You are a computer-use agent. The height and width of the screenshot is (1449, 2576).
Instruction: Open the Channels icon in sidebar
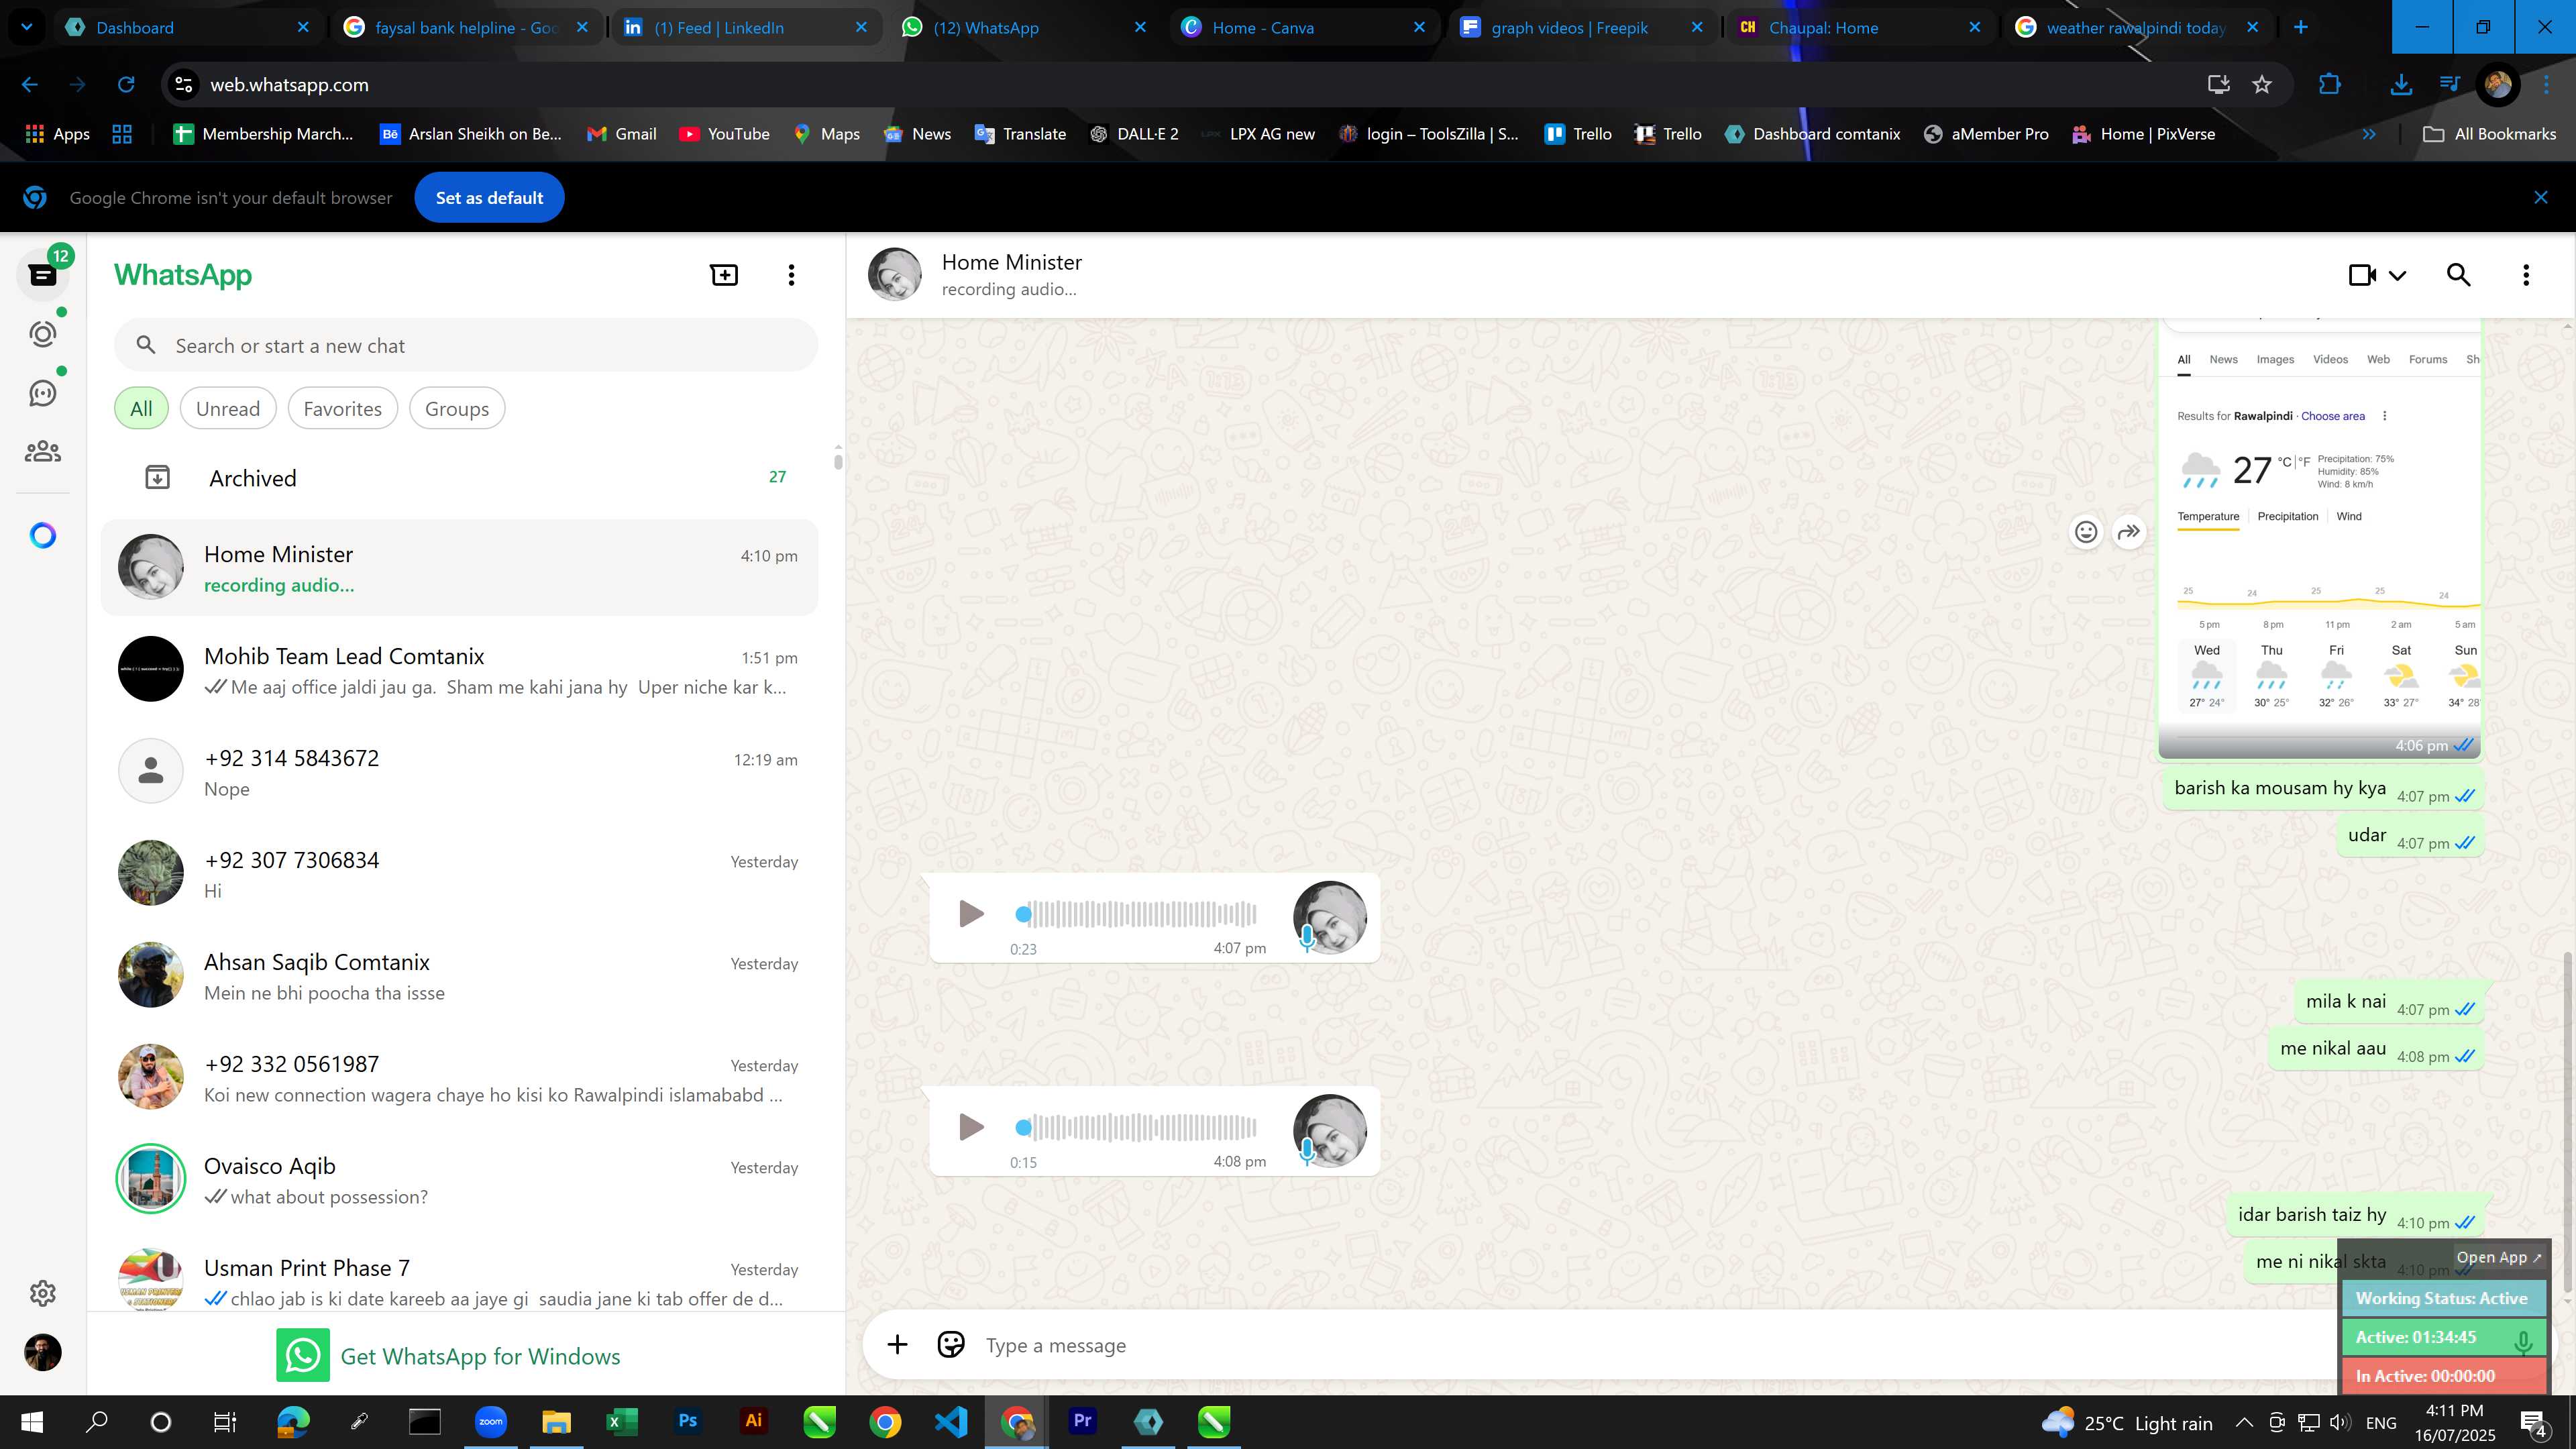tap(43, 393)
